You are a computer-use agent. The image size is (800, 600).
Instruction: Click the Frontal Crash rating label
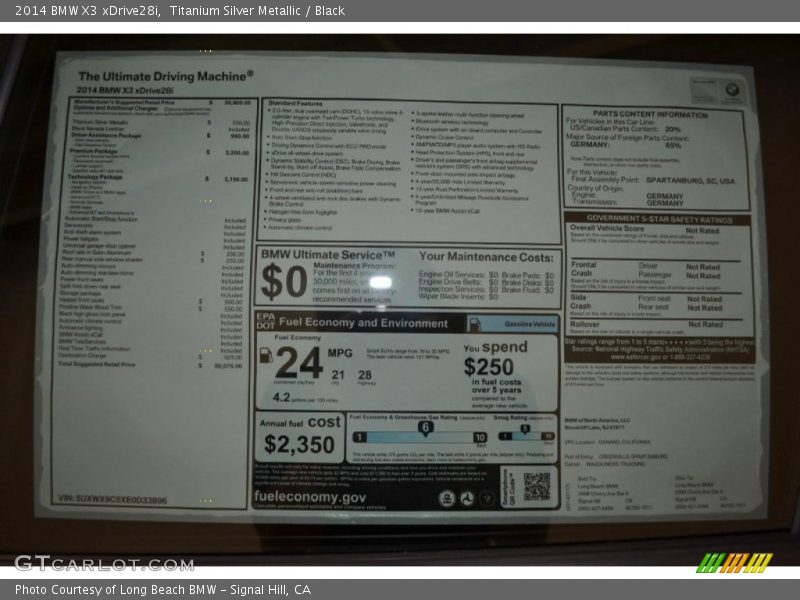pos(583,269)
